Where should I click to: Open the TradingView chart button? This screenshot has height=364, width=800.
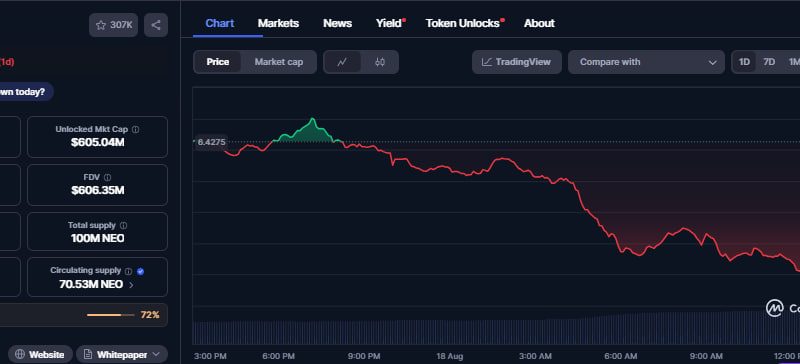point(516,62)
